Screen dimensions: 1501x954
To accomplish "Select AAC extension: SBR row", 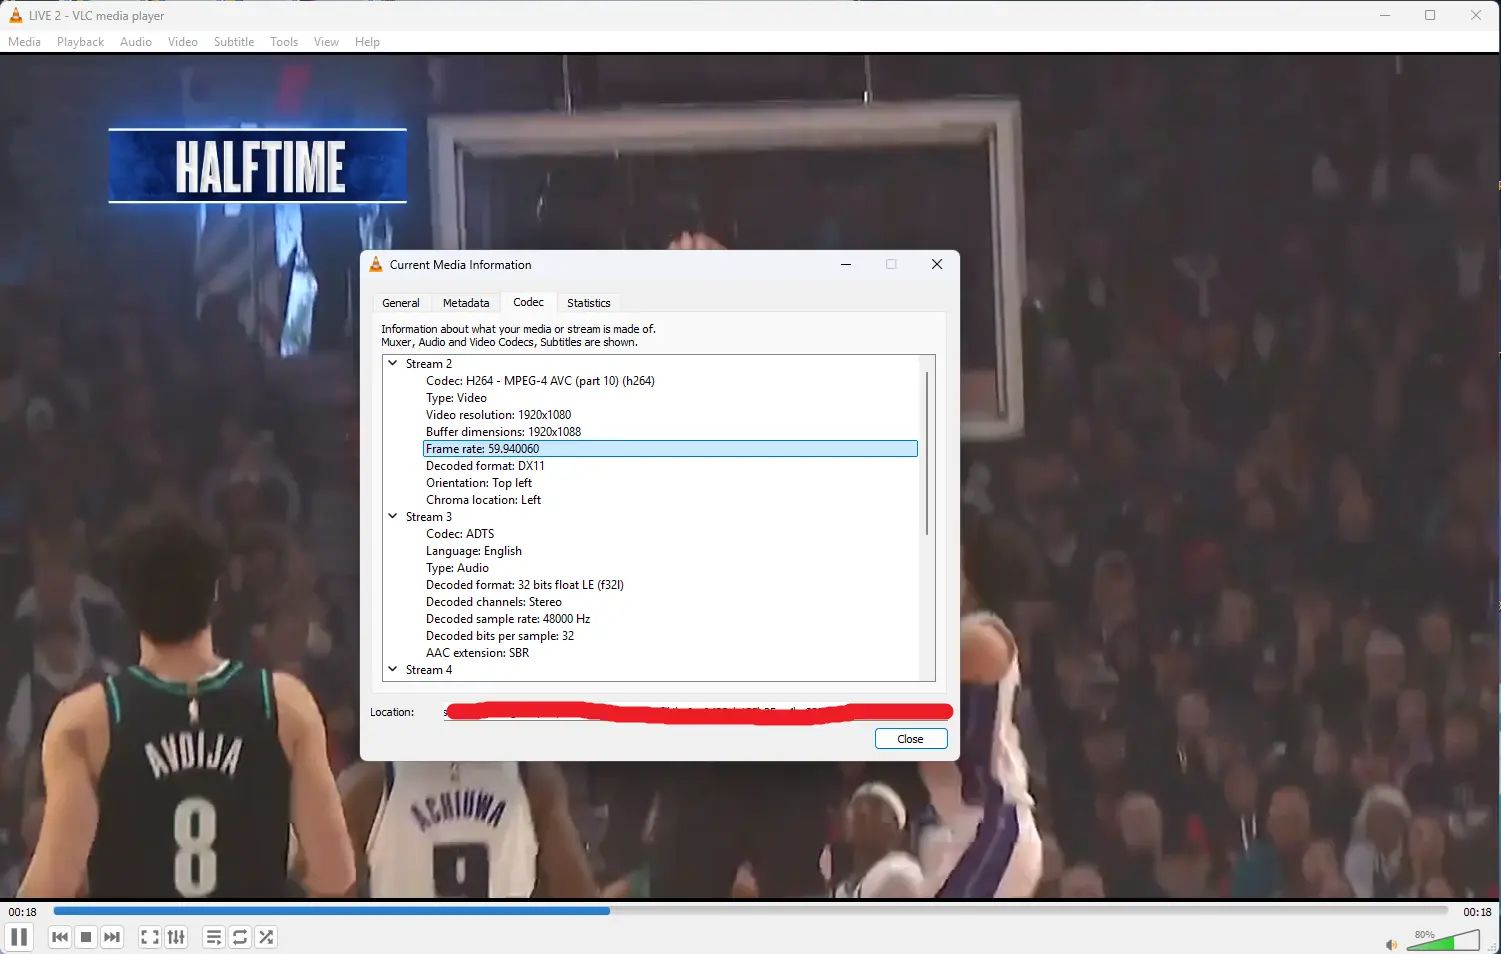I will [x=670, y=653].
